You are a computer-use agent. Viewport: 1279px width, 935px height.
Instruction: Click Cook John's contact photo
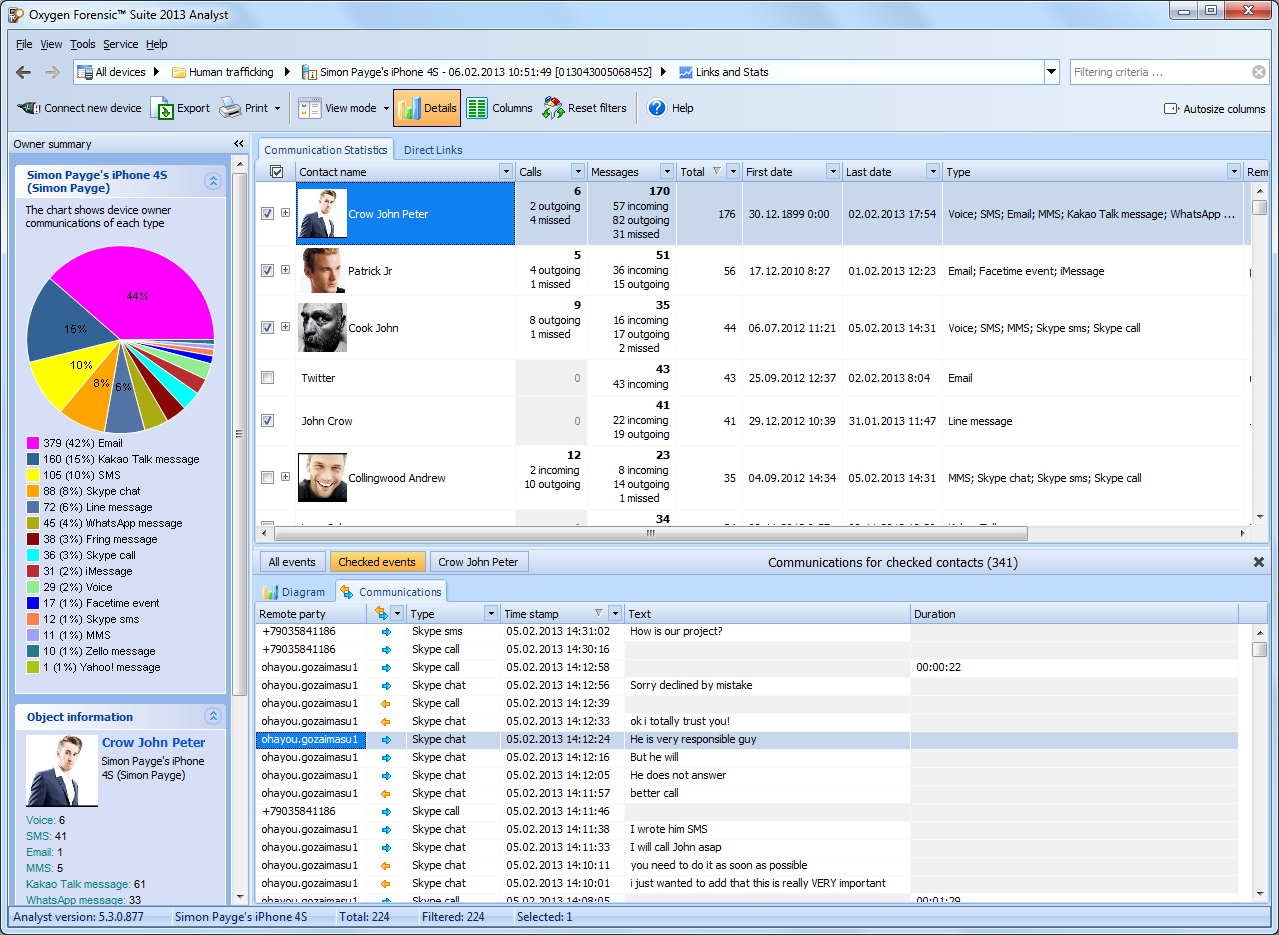(323, 328)
